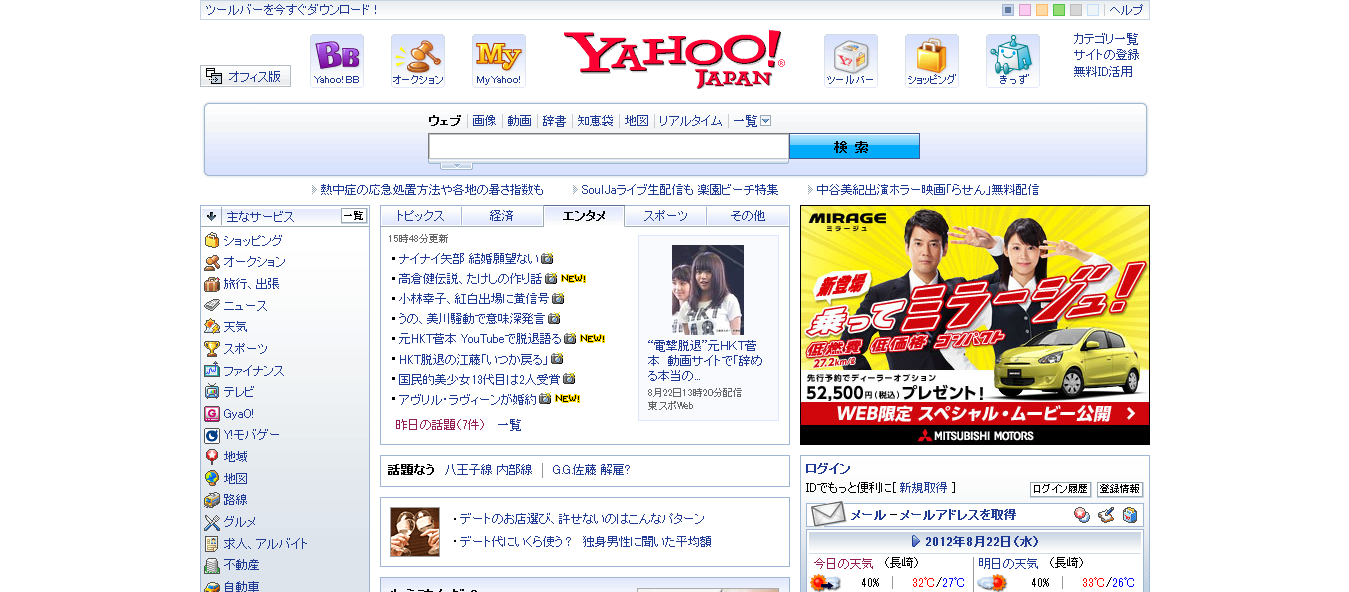Select the リアルタイム search tab
This screenshot has width=1349, height=592.
[x=690, y=121]
